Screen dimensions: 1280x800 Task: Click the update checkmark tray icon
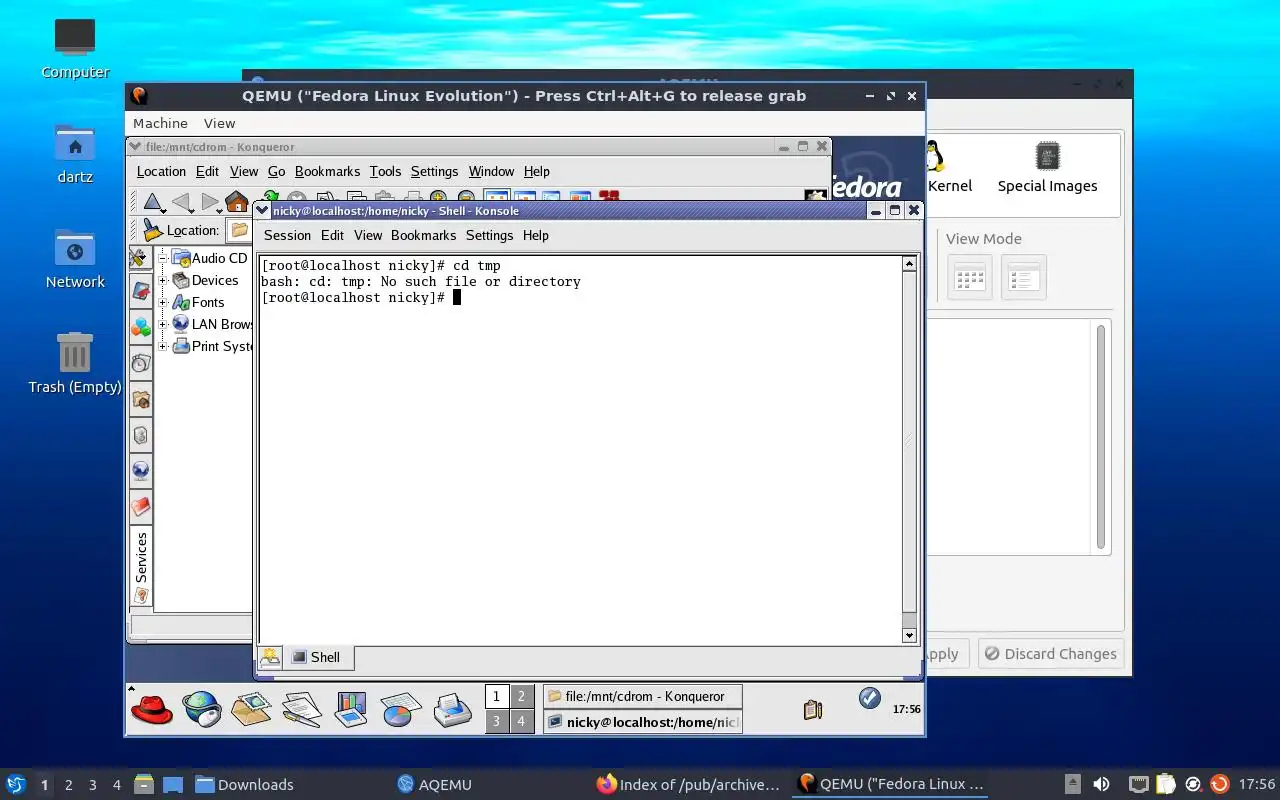click(869, 698)
